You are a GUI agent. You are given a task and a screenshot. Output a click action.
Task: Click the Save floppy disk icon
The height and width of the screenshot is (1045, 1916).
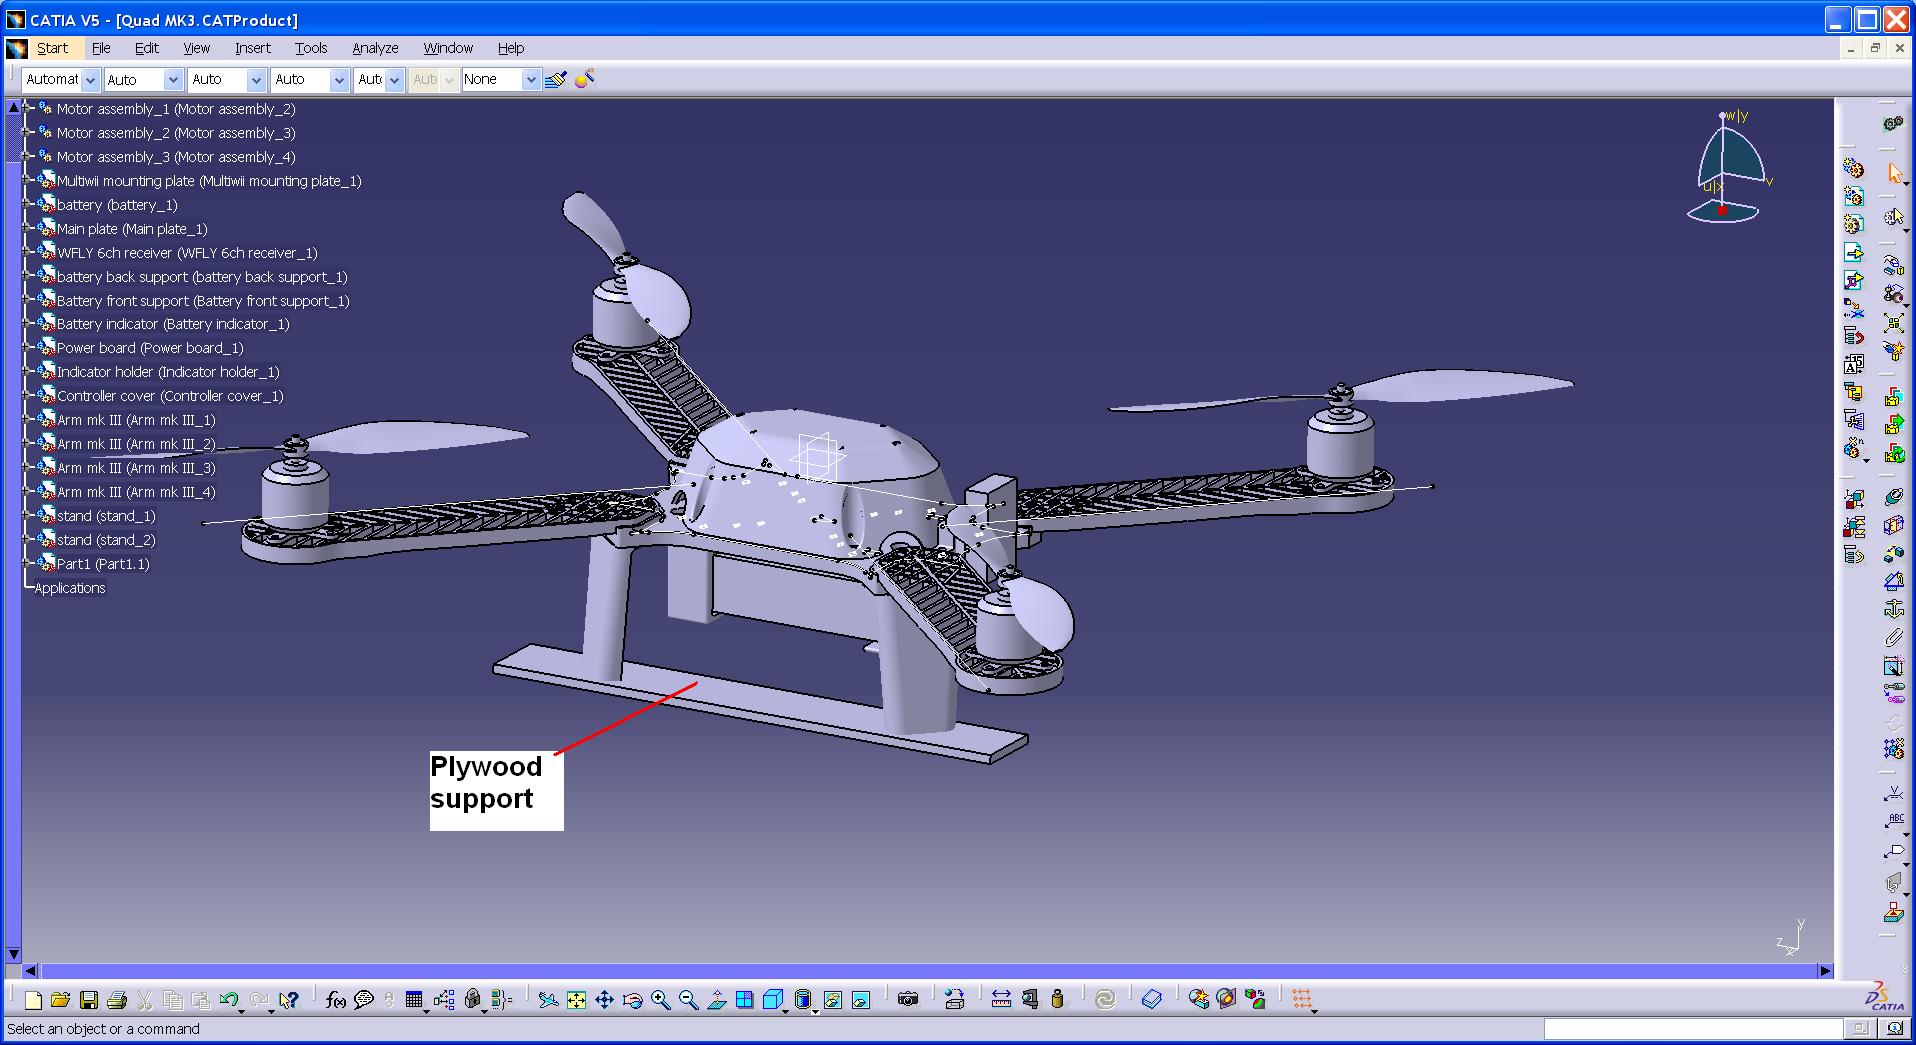[88, 999]
